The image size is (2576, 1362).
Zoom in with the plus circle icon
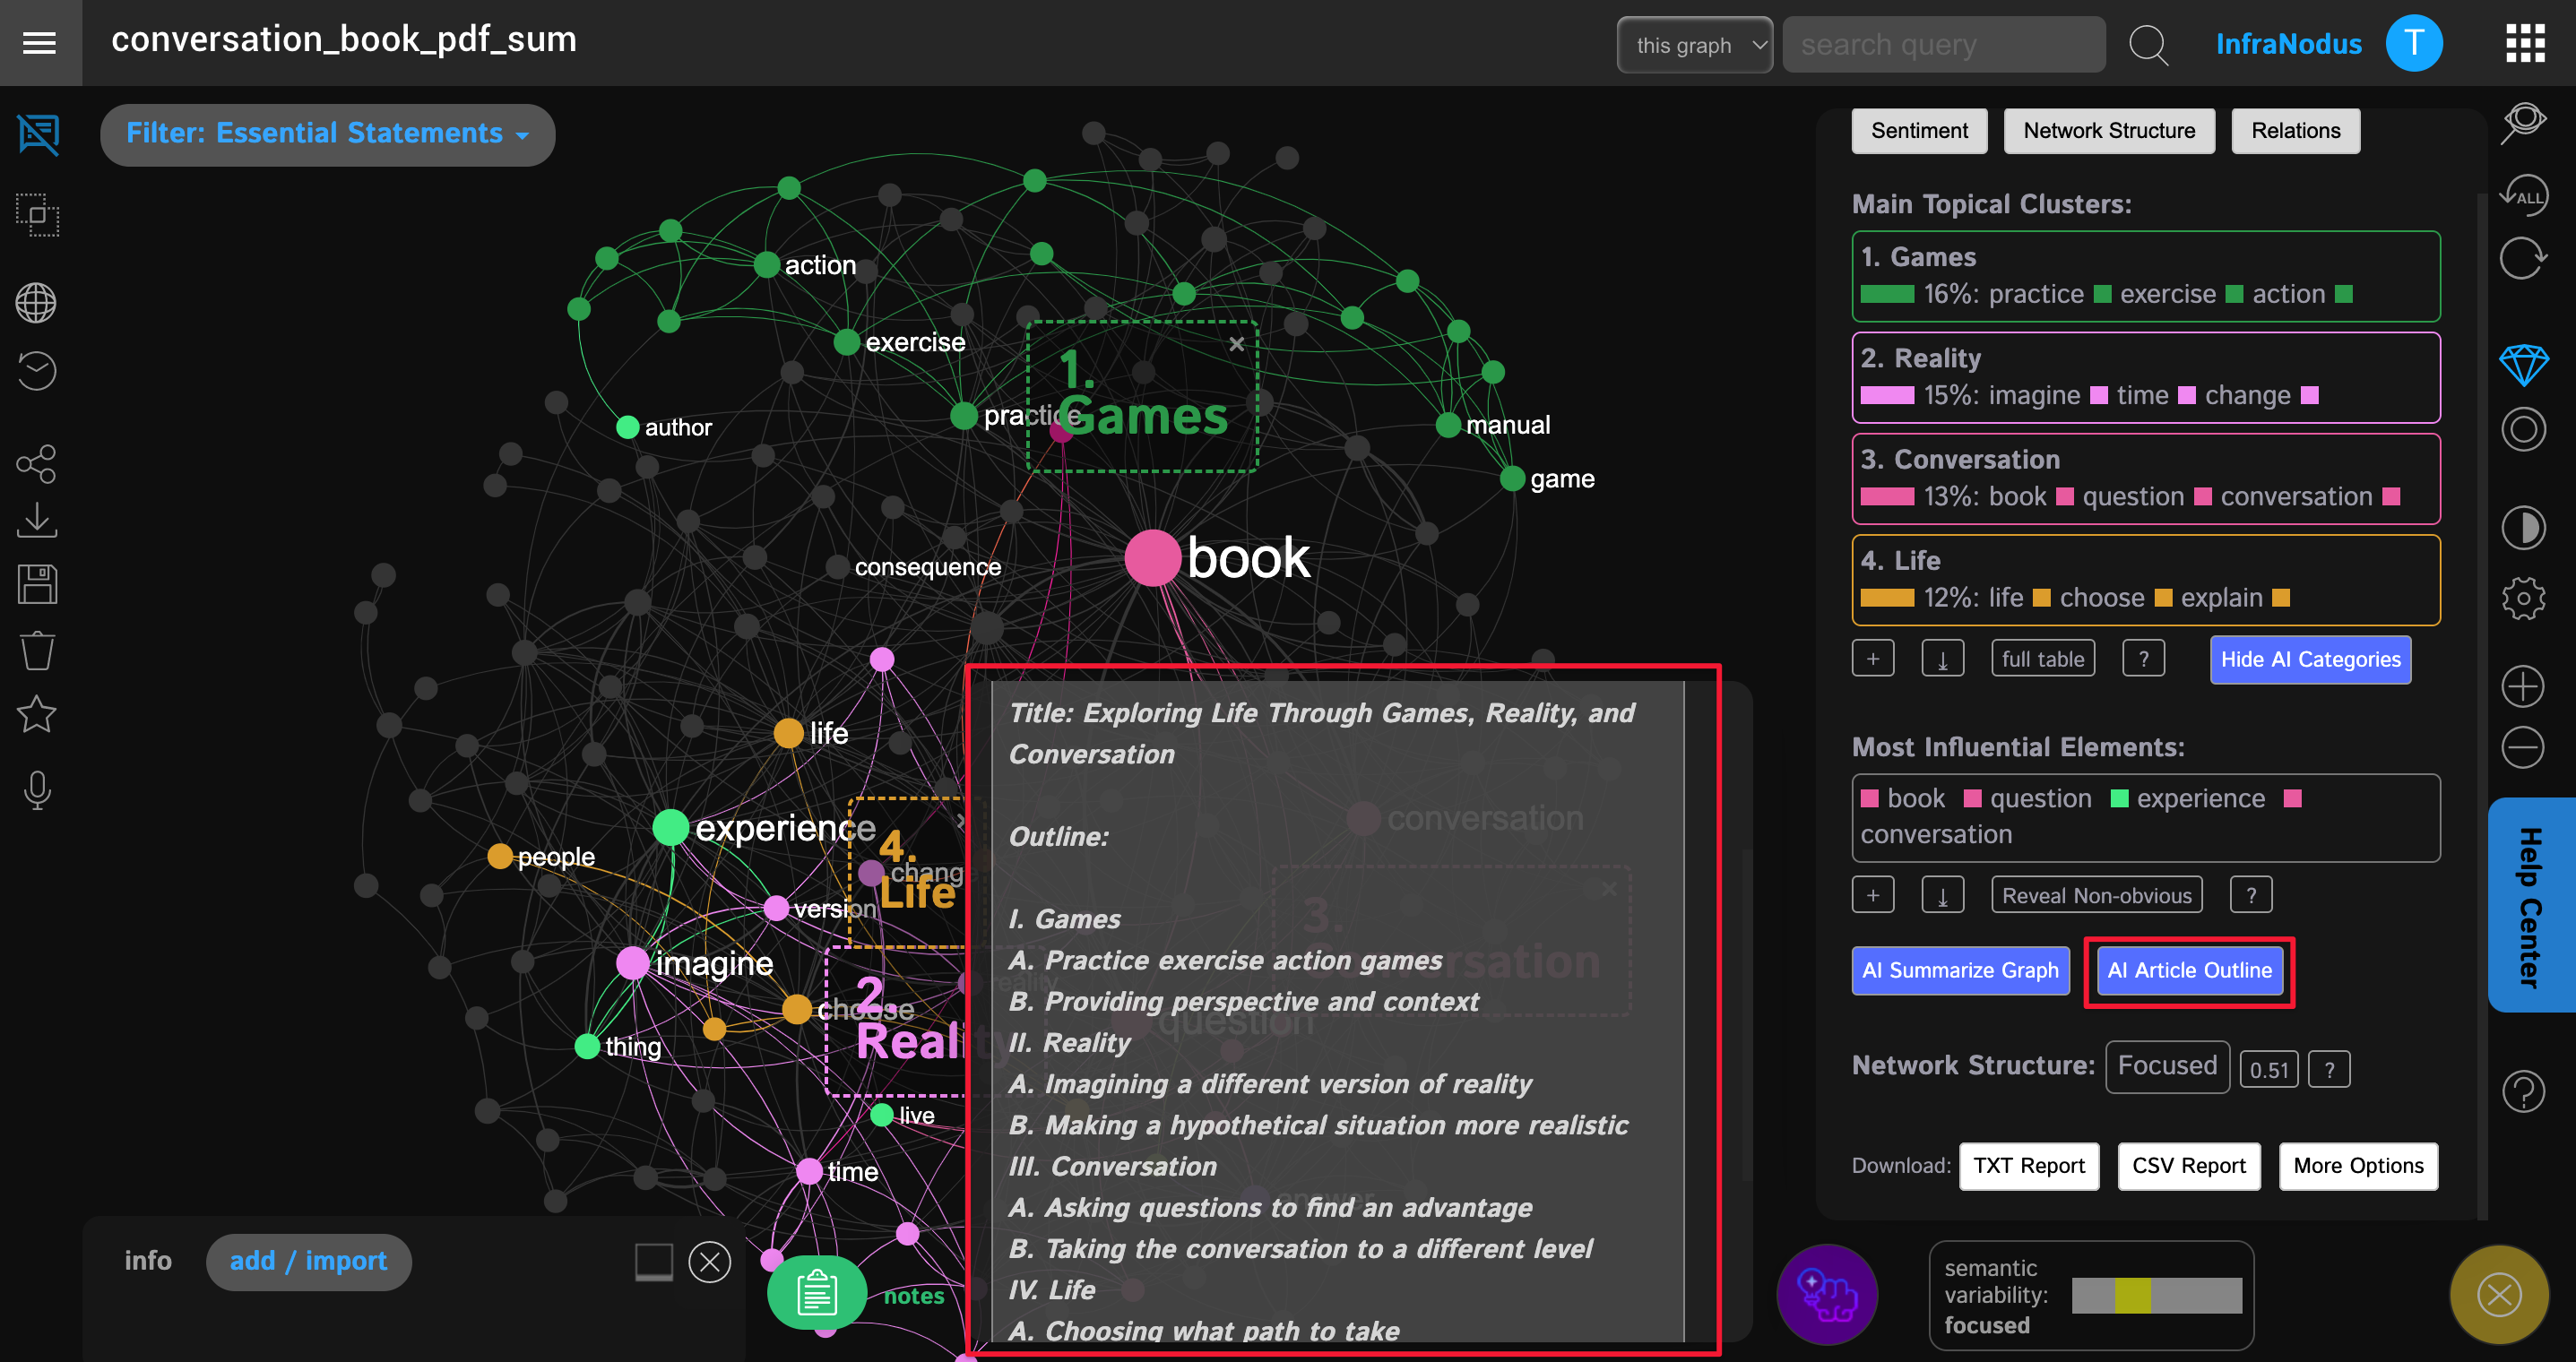coord(2523,686)
